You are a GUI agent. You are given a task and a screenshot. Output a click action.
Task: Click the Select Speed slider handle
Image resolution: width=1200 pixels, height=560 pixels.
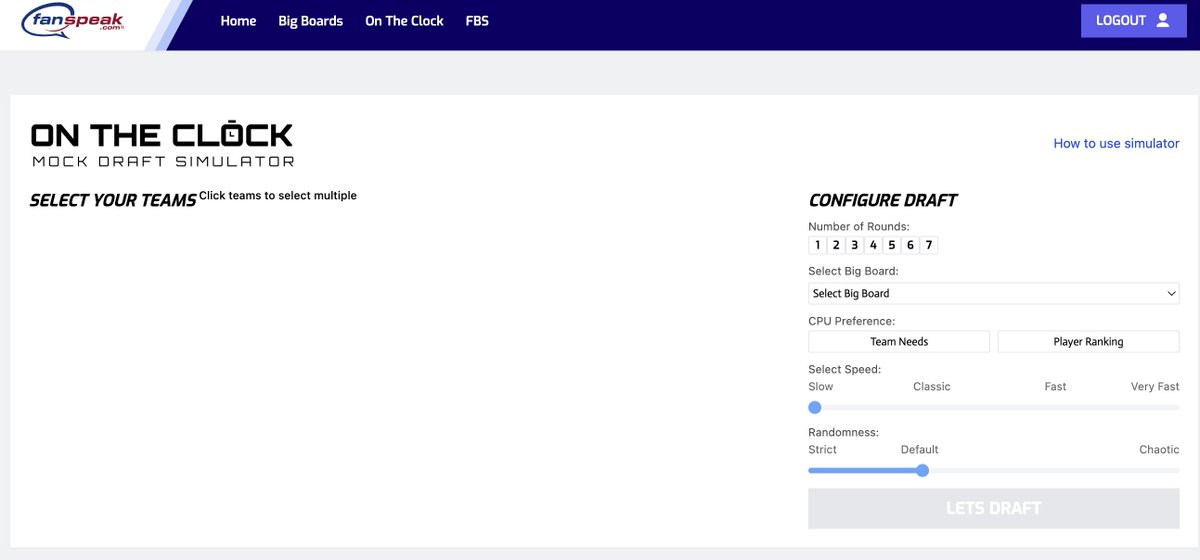tap(814, 407)
